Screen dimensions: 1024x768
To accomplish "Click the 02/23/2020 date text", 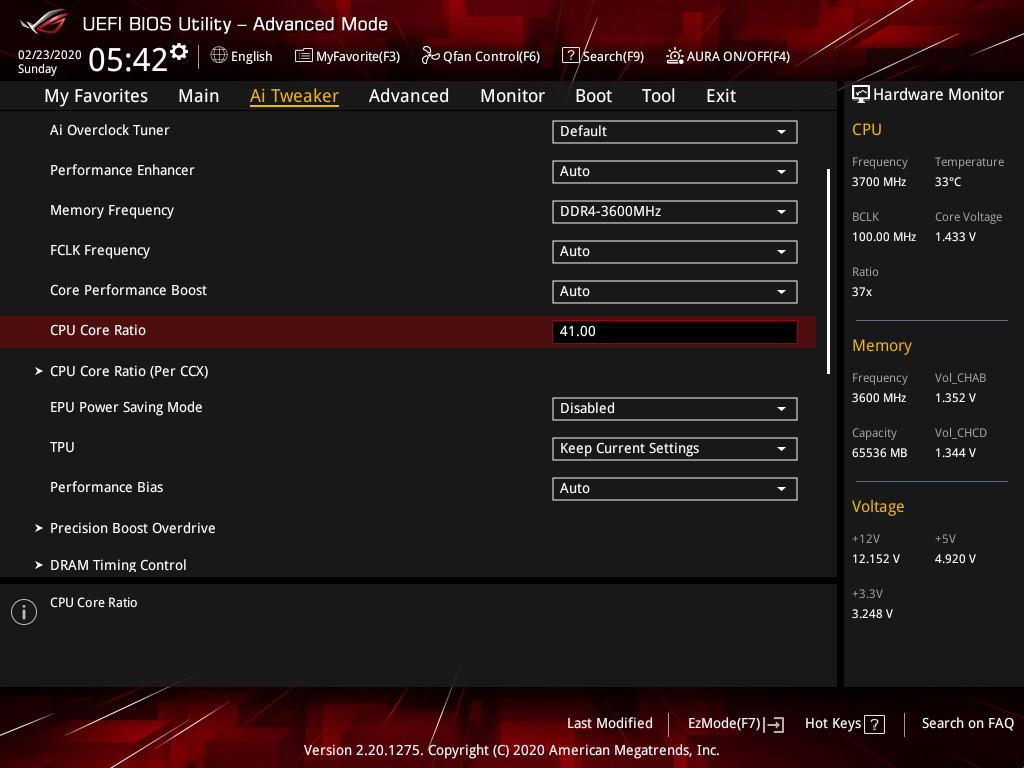I will [x=50, y=55].
